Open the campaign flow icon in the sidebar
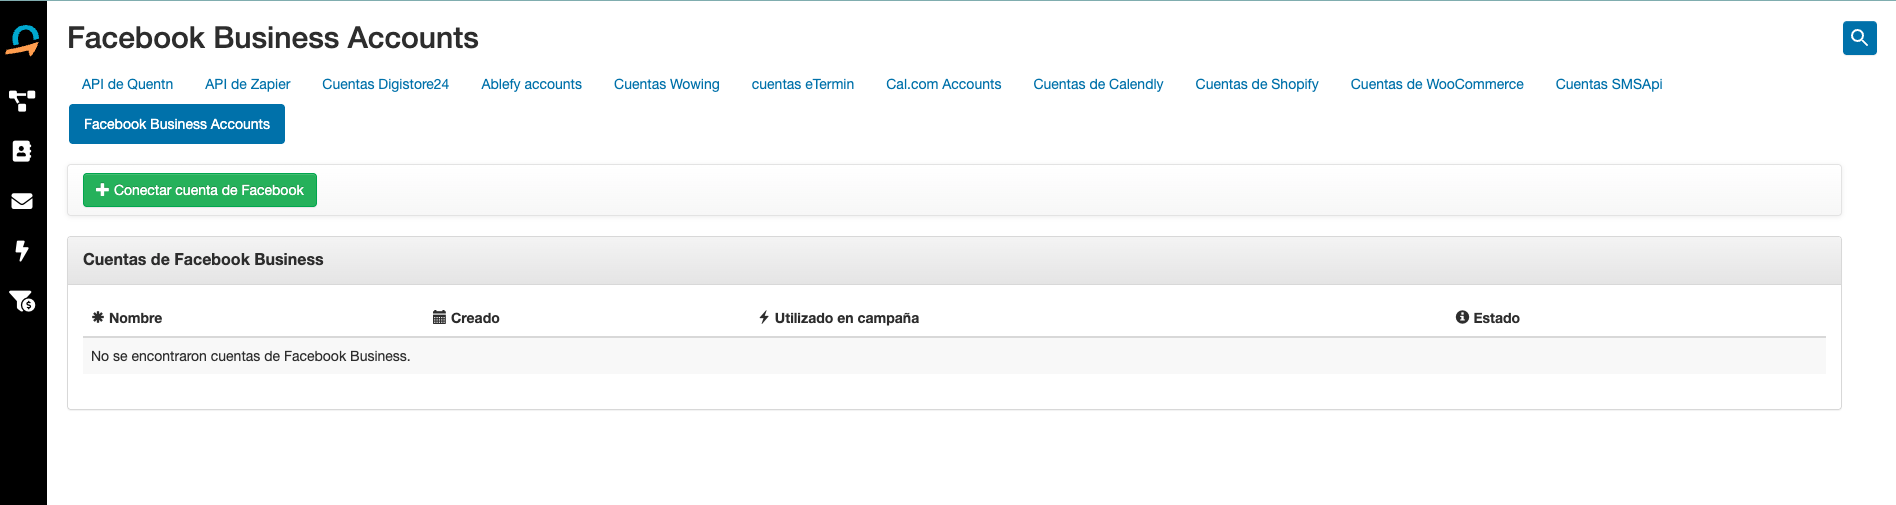This screenshot has height=505, width=1896. pos(22,101)
